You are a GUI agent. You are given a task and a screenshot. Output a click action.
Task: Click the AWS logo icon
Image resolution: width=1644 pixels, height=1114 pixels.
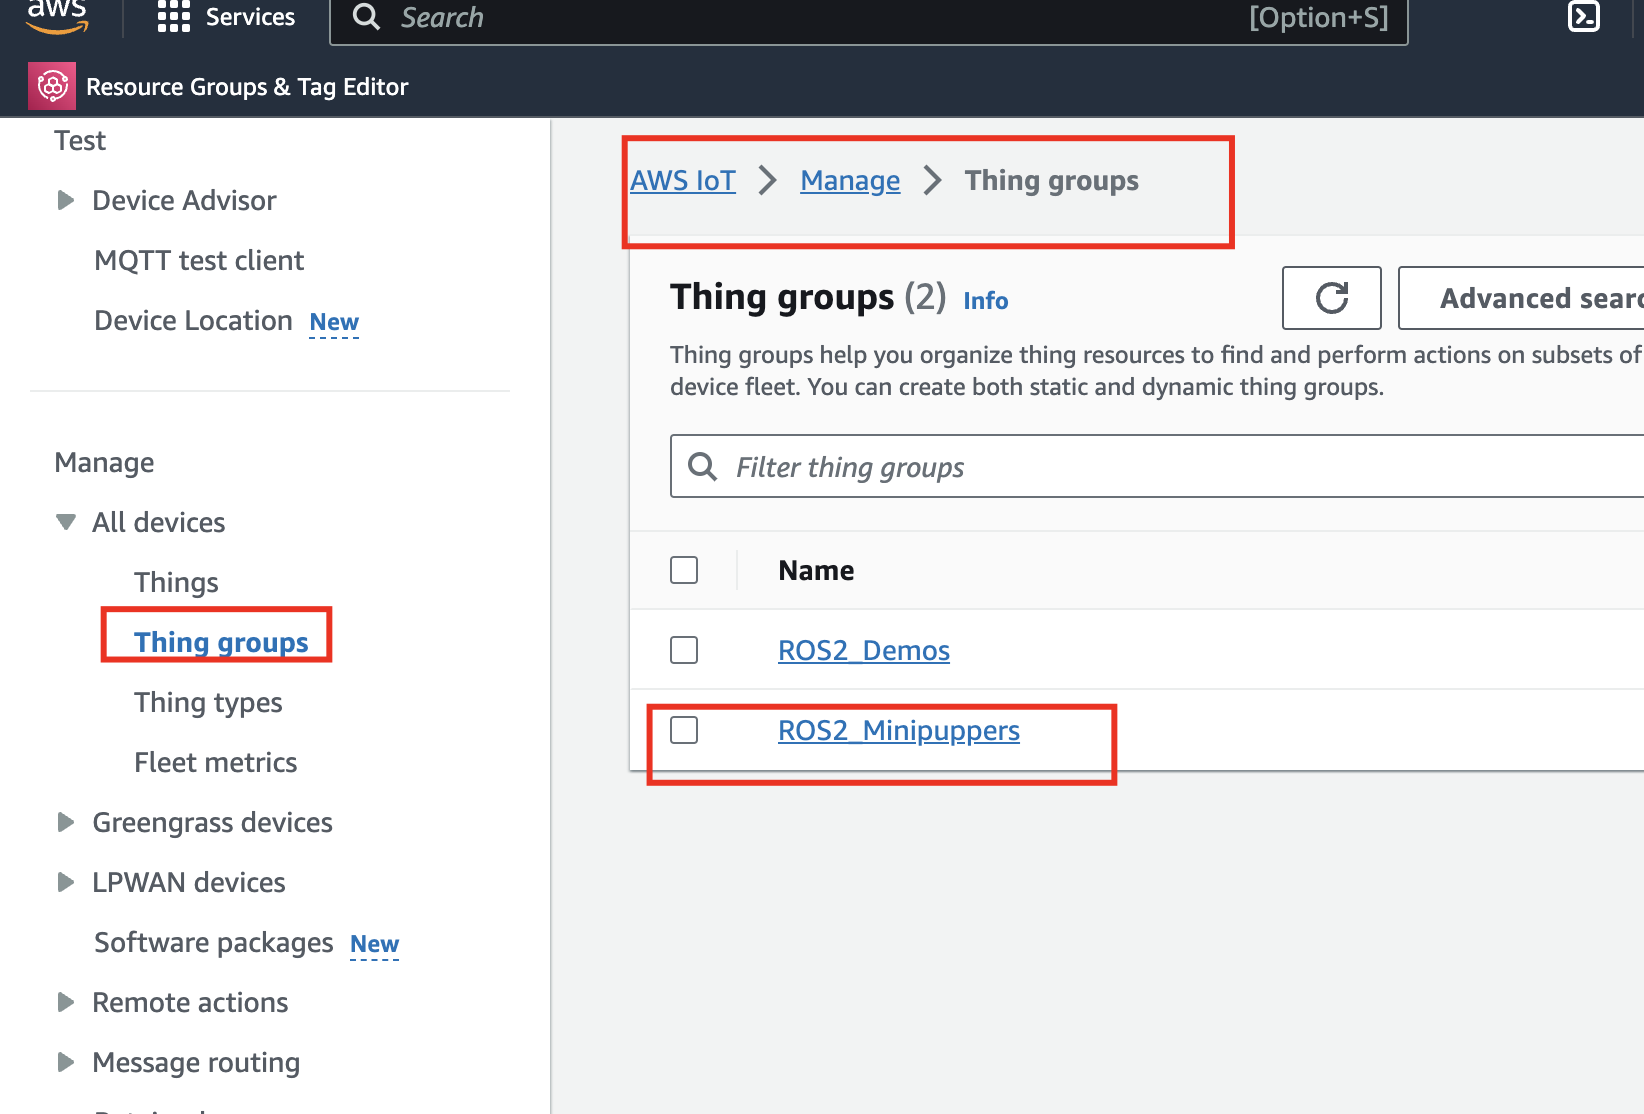(57, 17)
